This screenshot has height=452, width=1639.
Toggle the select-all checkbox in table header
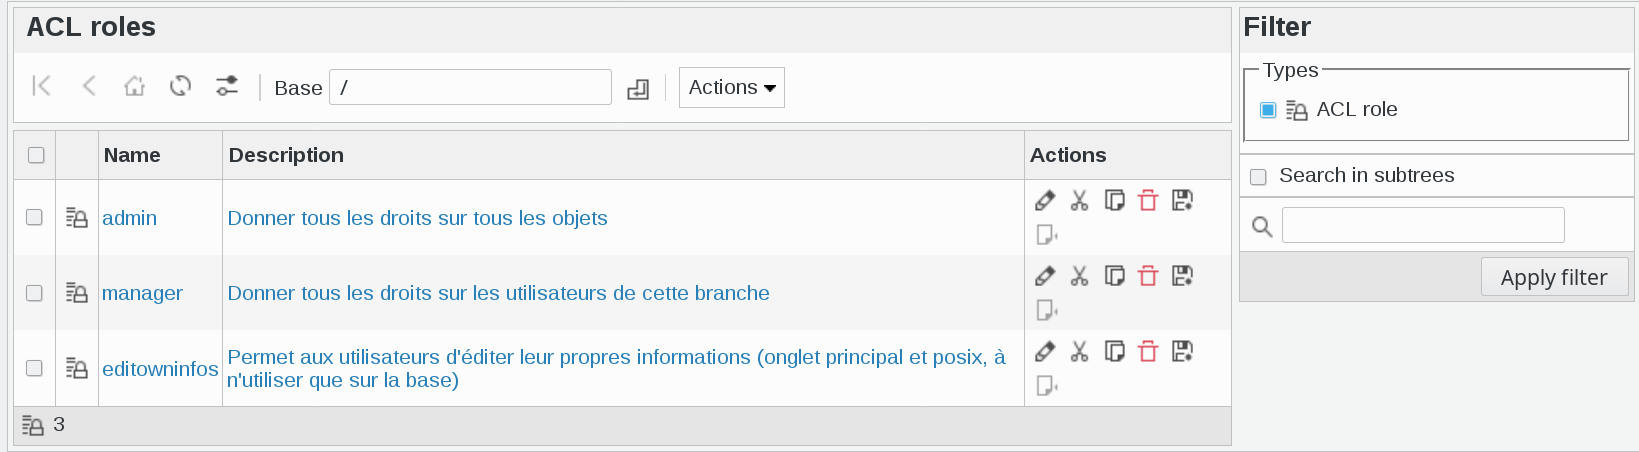coord(36,155)
